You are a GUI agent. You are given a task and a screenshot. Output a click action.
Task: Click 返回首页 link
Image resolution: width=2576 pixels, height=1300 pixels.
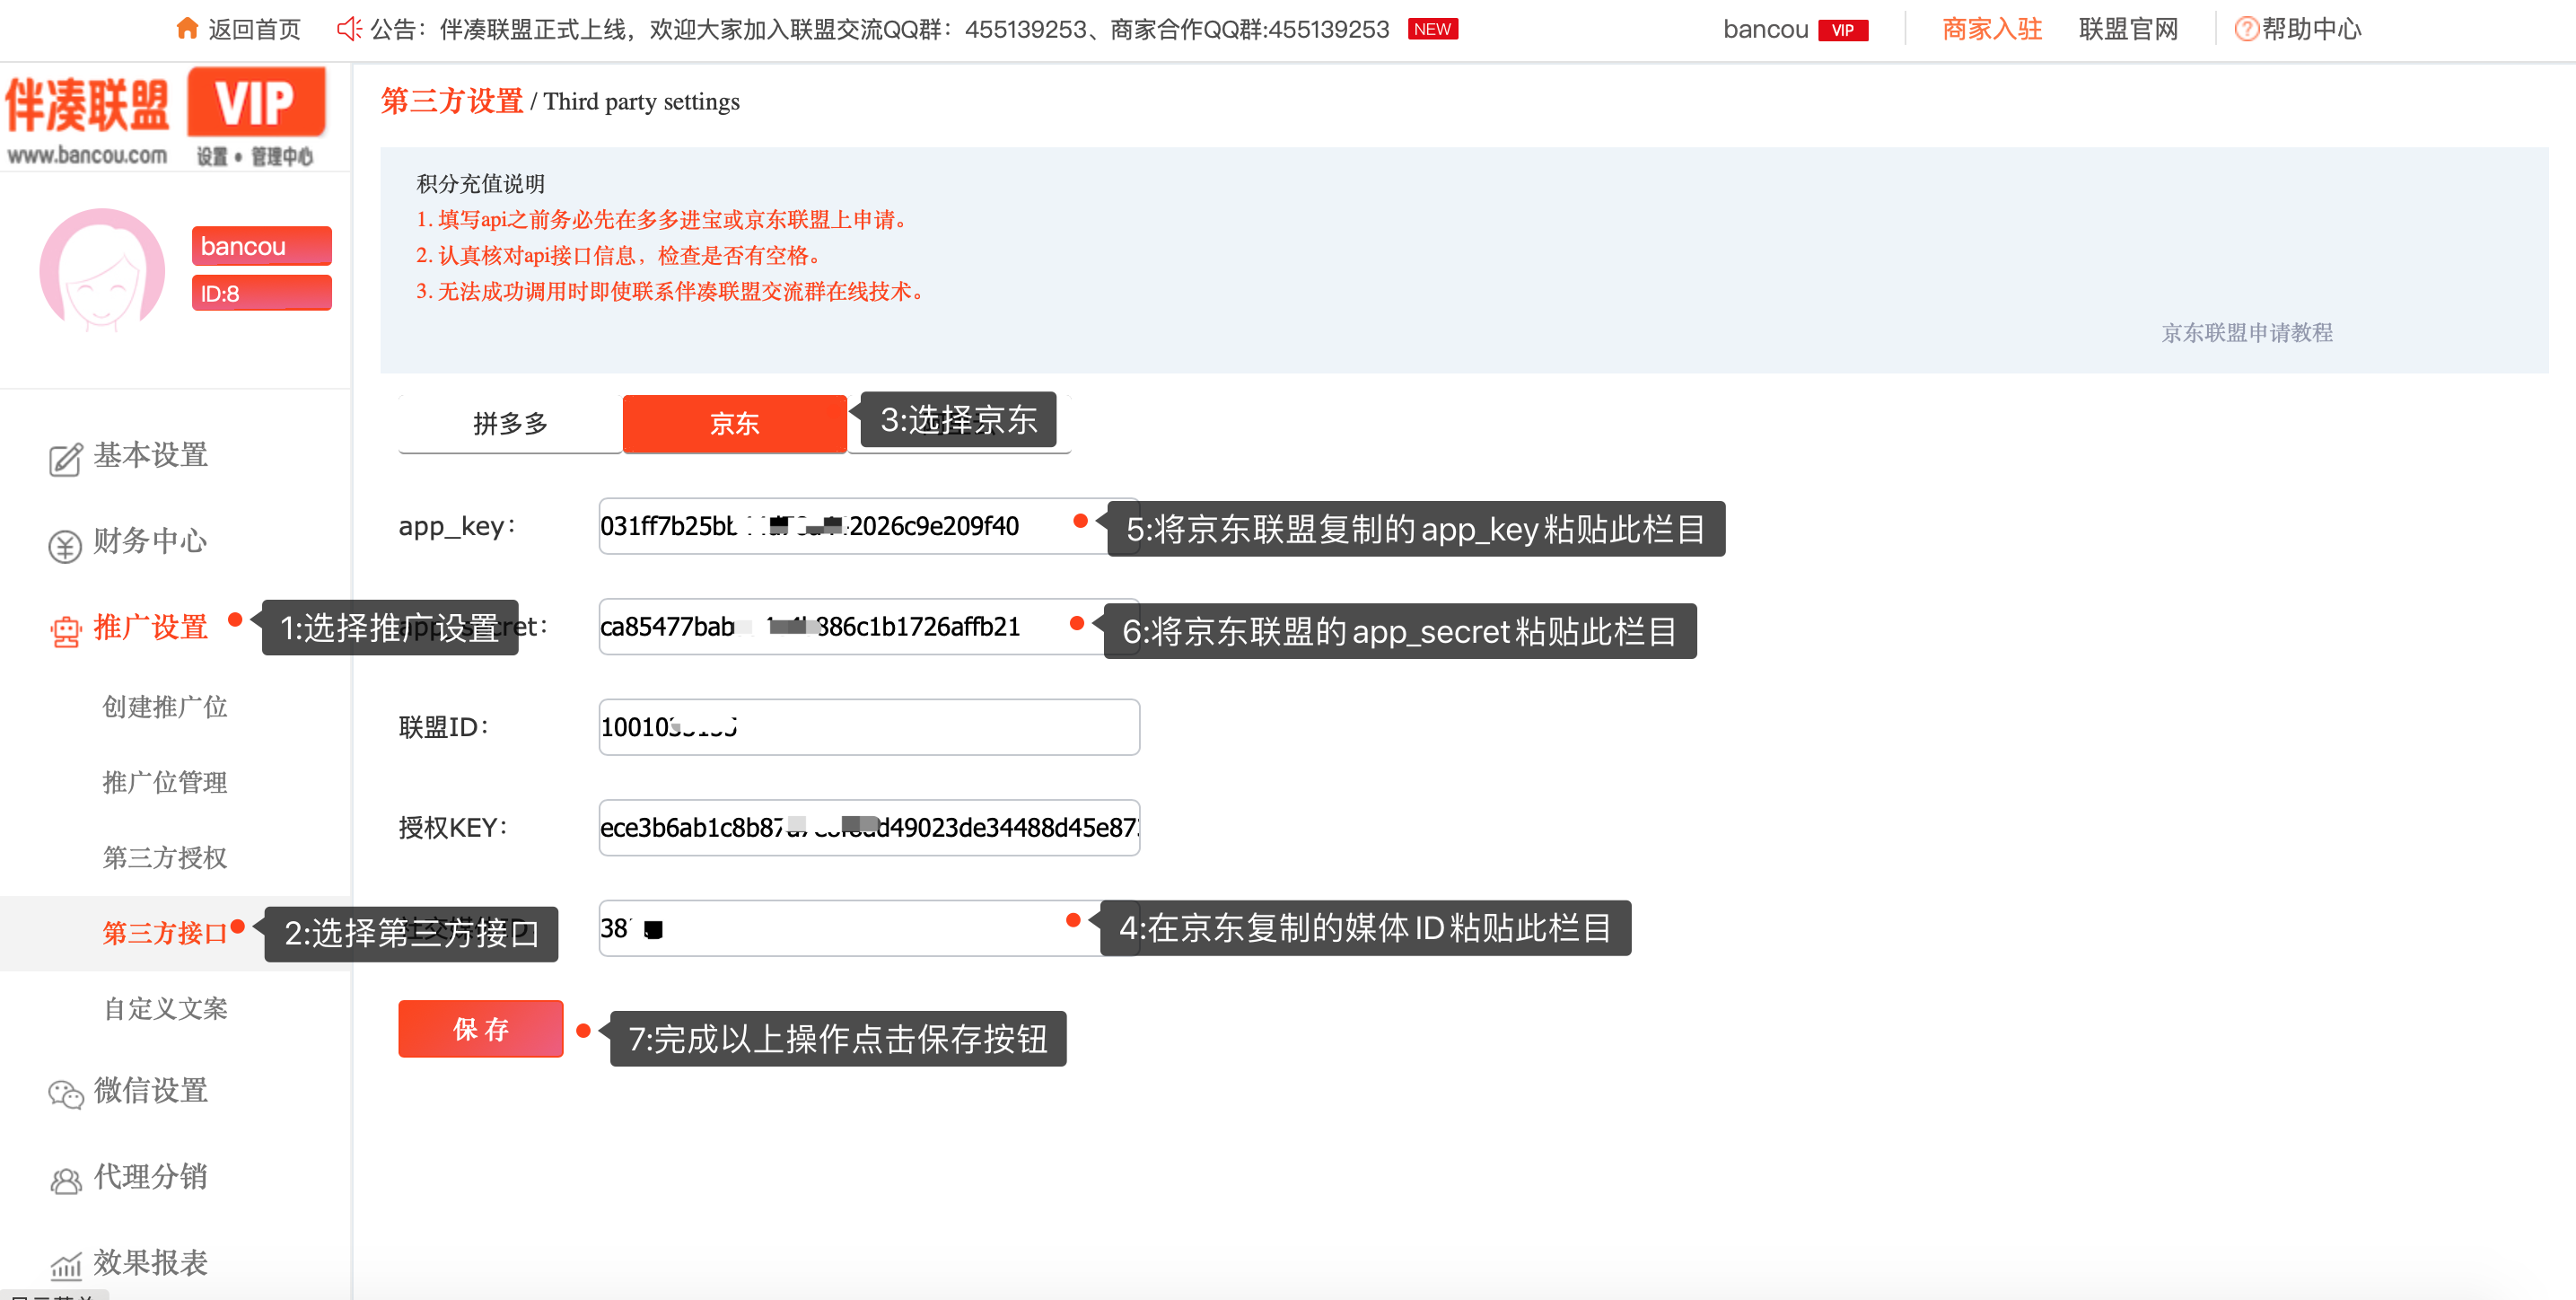(254, 29)
